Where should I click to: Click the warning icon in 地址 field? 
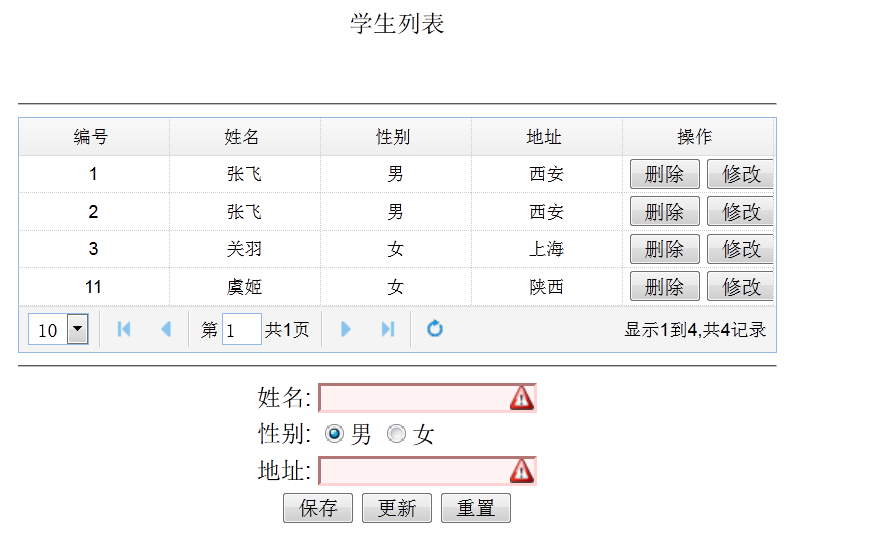point(521,471)
